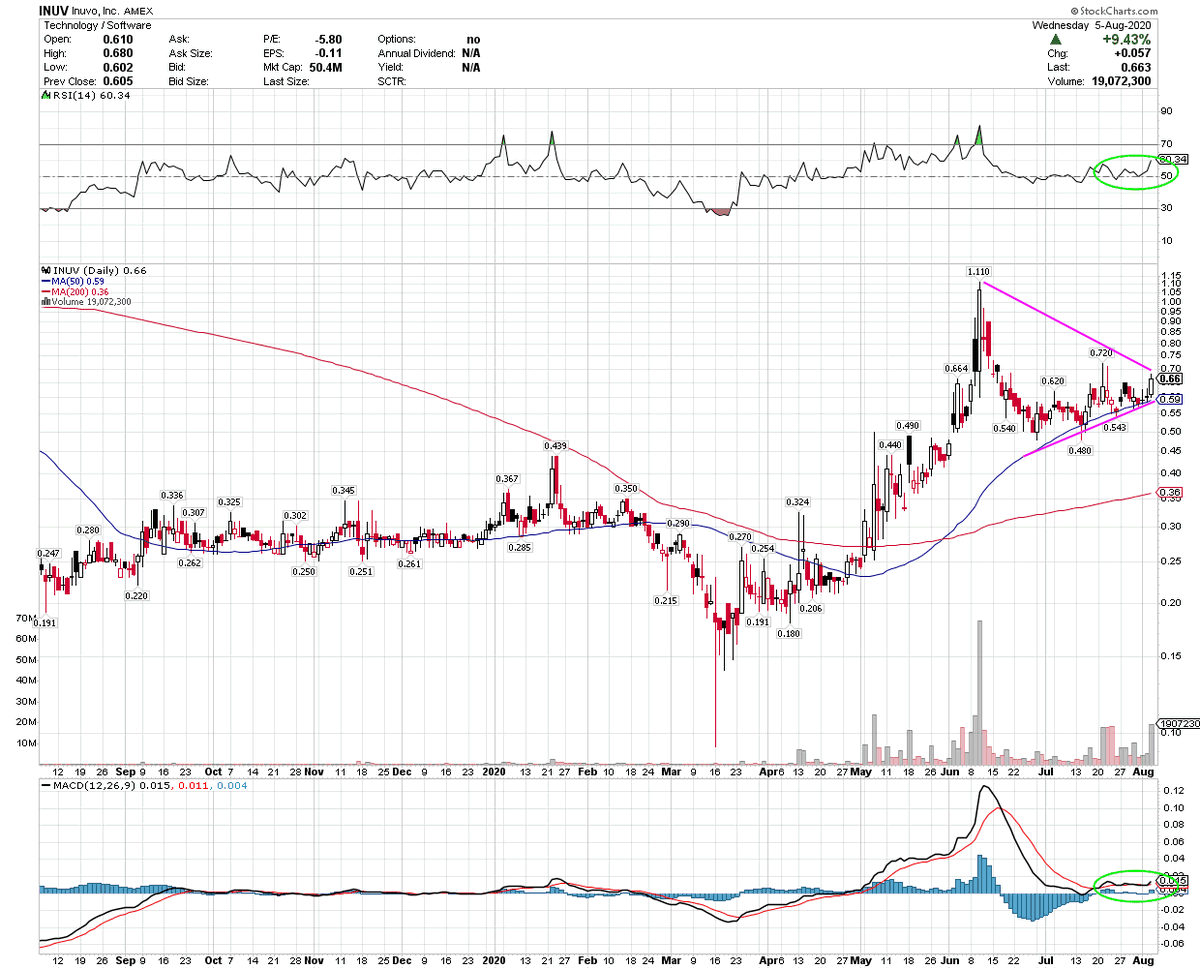The image size is (1200, 969).
Task: Click the MA(50) blue line legend marker
Action: click(46, 281)
